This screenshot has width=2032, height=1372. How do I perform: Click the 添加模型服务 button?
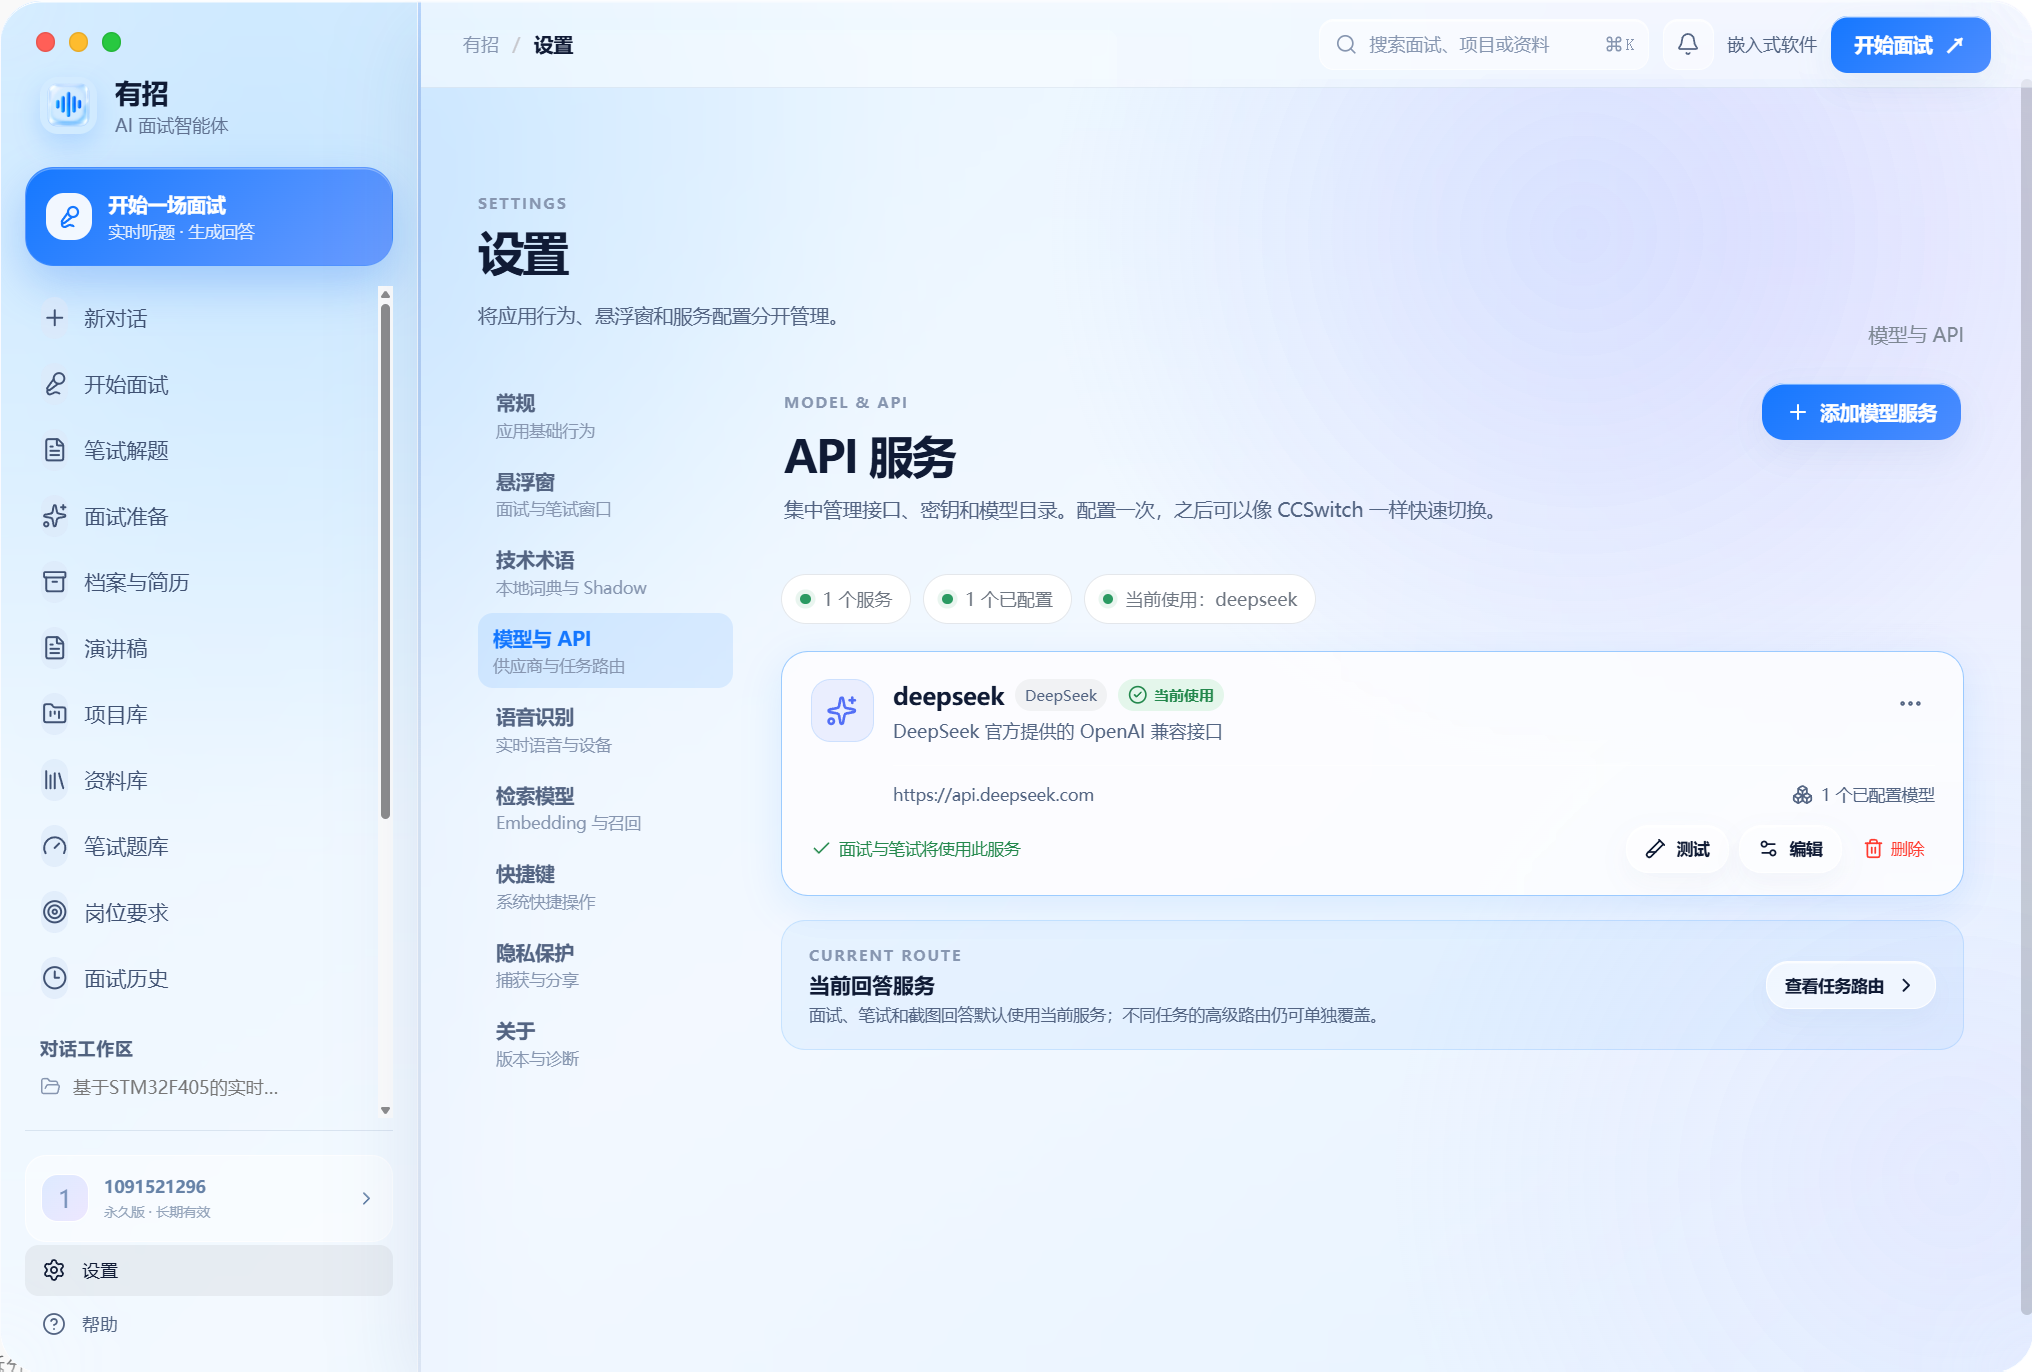(1861, 412)
